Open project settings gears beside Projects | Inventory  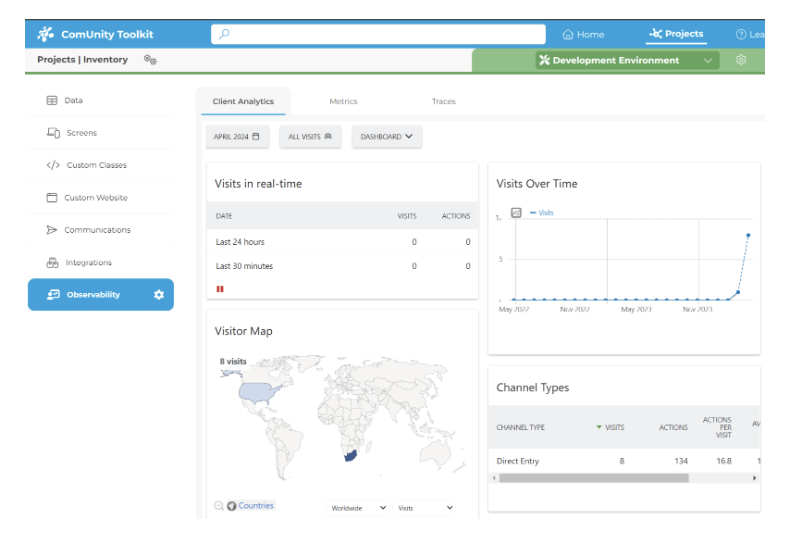pyautogui.click(x=150, y=60)
